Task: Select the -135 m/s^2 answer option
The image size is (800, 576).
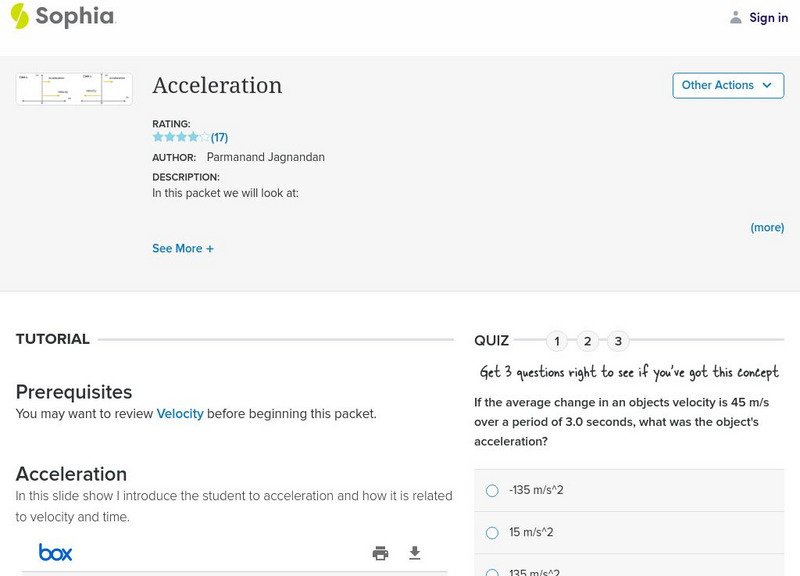Action: pyautogui.click(x=492, y=490)
